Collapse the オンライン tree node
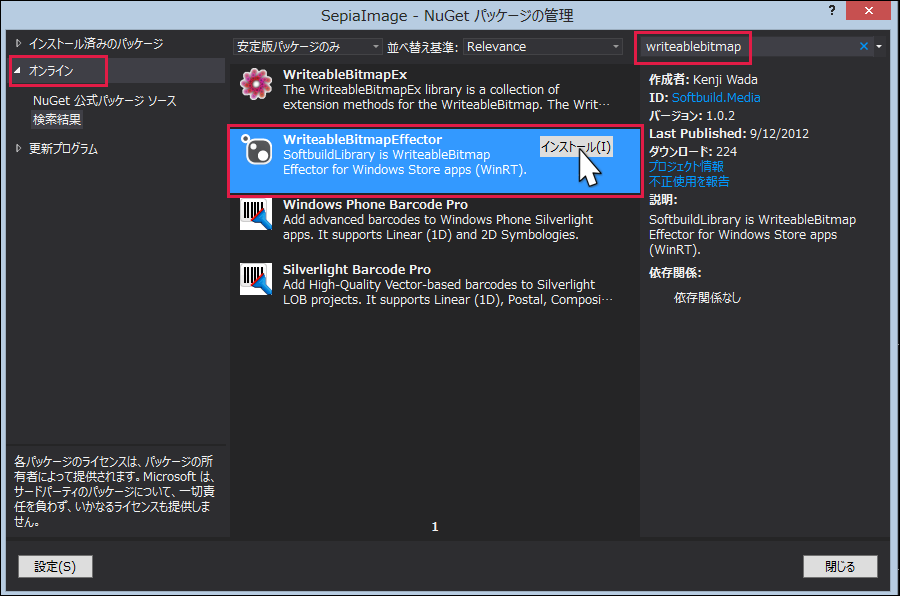 [18, 70]
